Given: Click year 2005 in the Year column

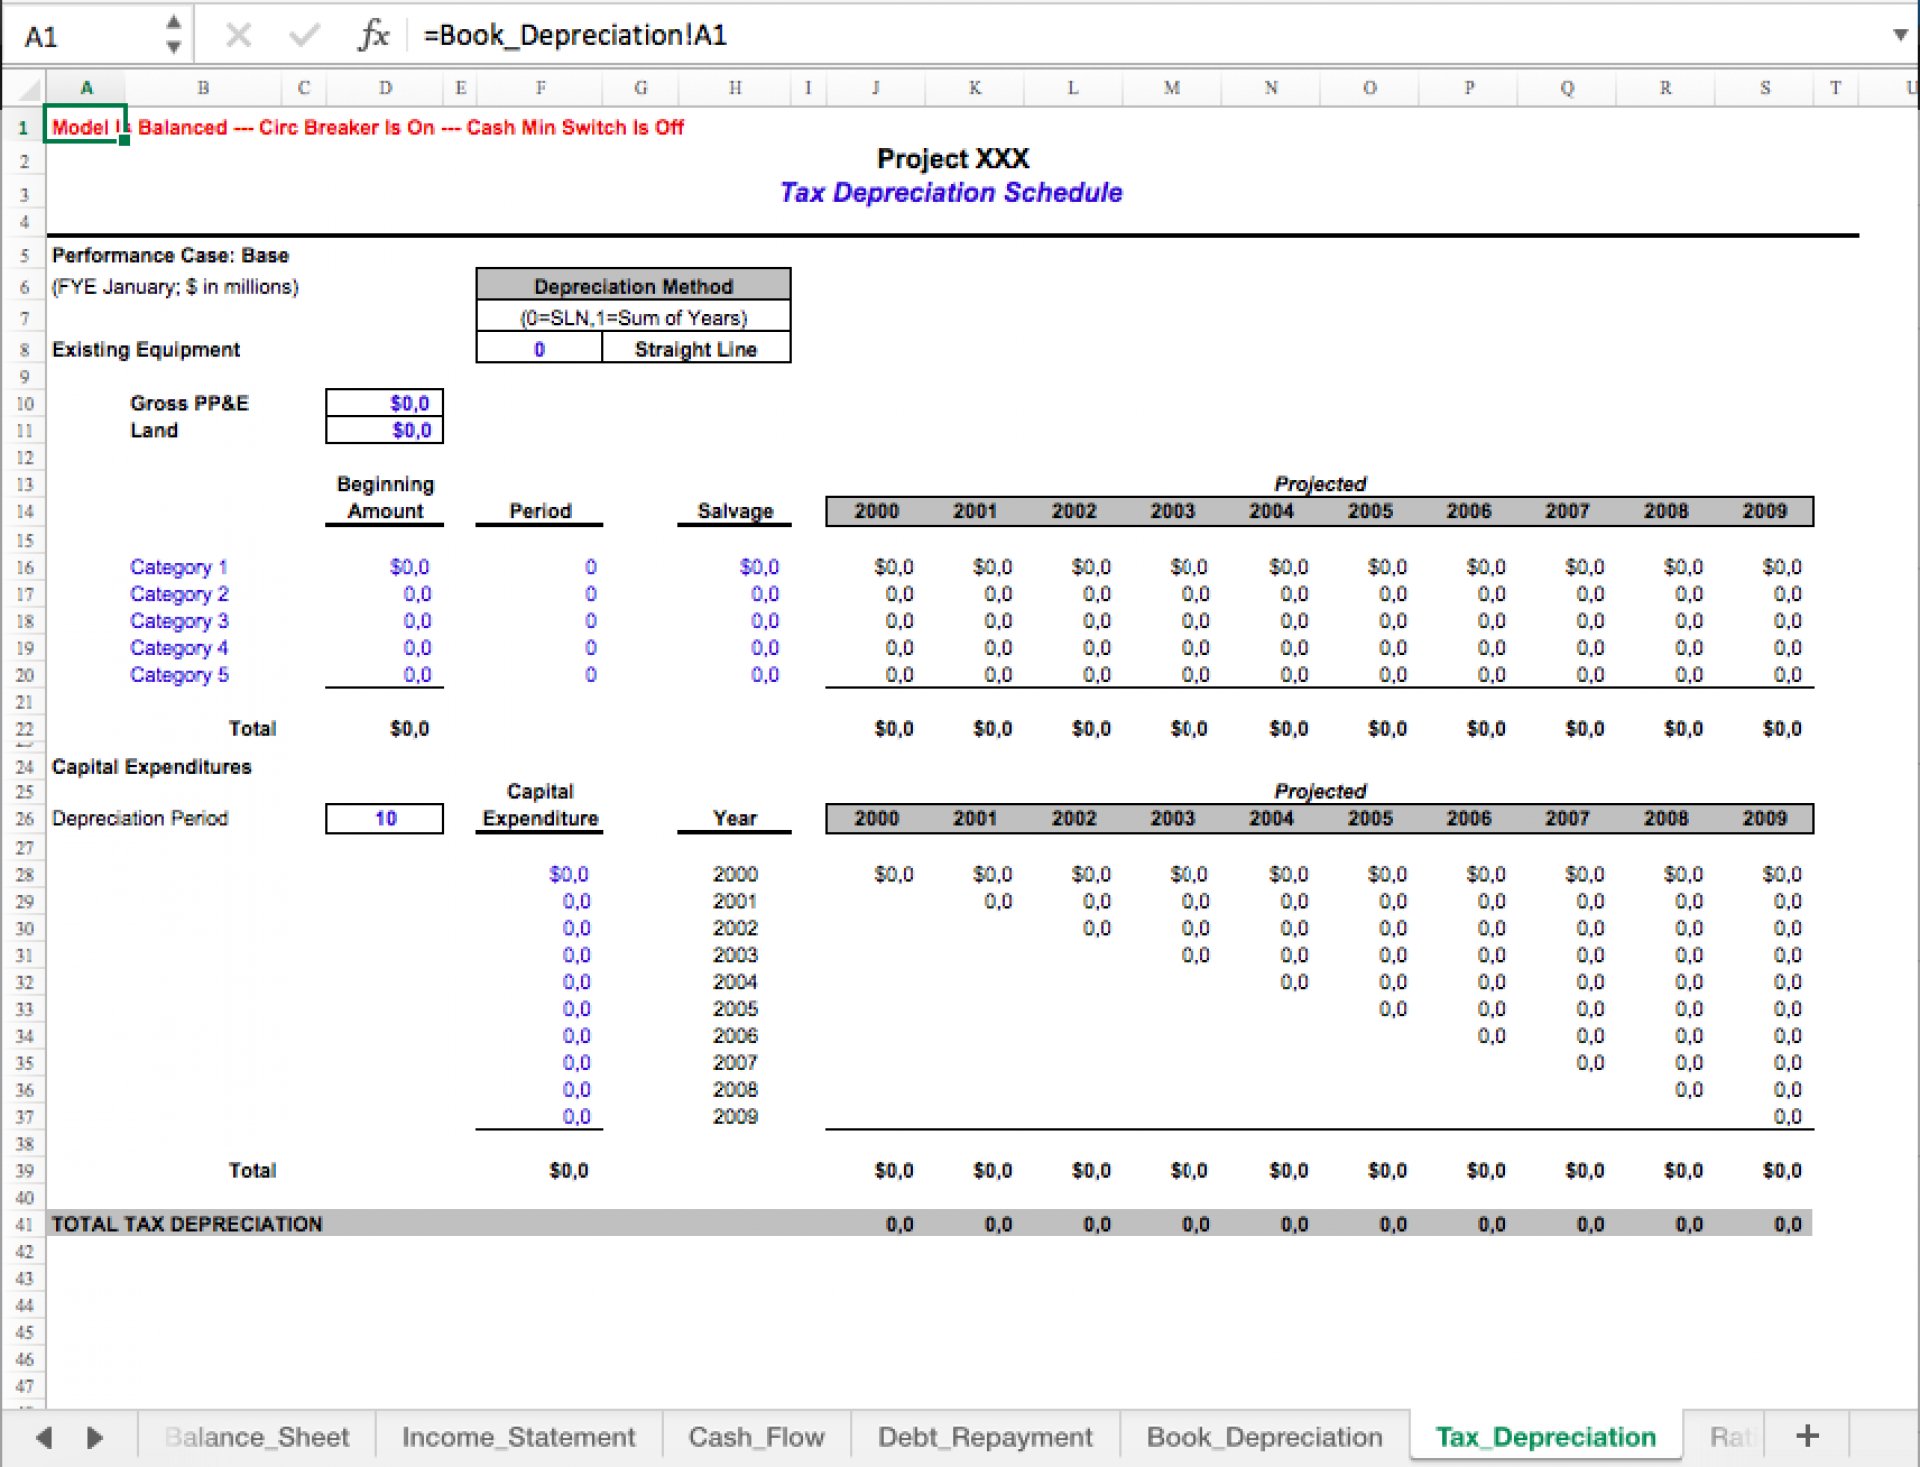Looking at the screenshot, I should tap(735, 1009).
